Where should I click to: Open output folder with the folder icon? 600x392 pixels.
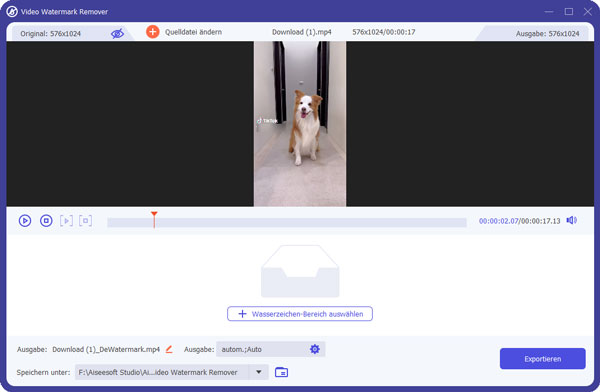[281, 372]
